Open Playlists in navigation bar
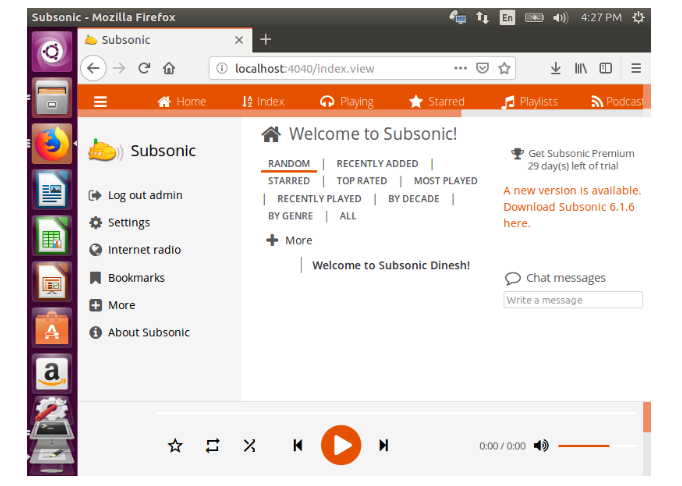Image resolution: width=682 pixels, height=486 pixels. [529, 102]
